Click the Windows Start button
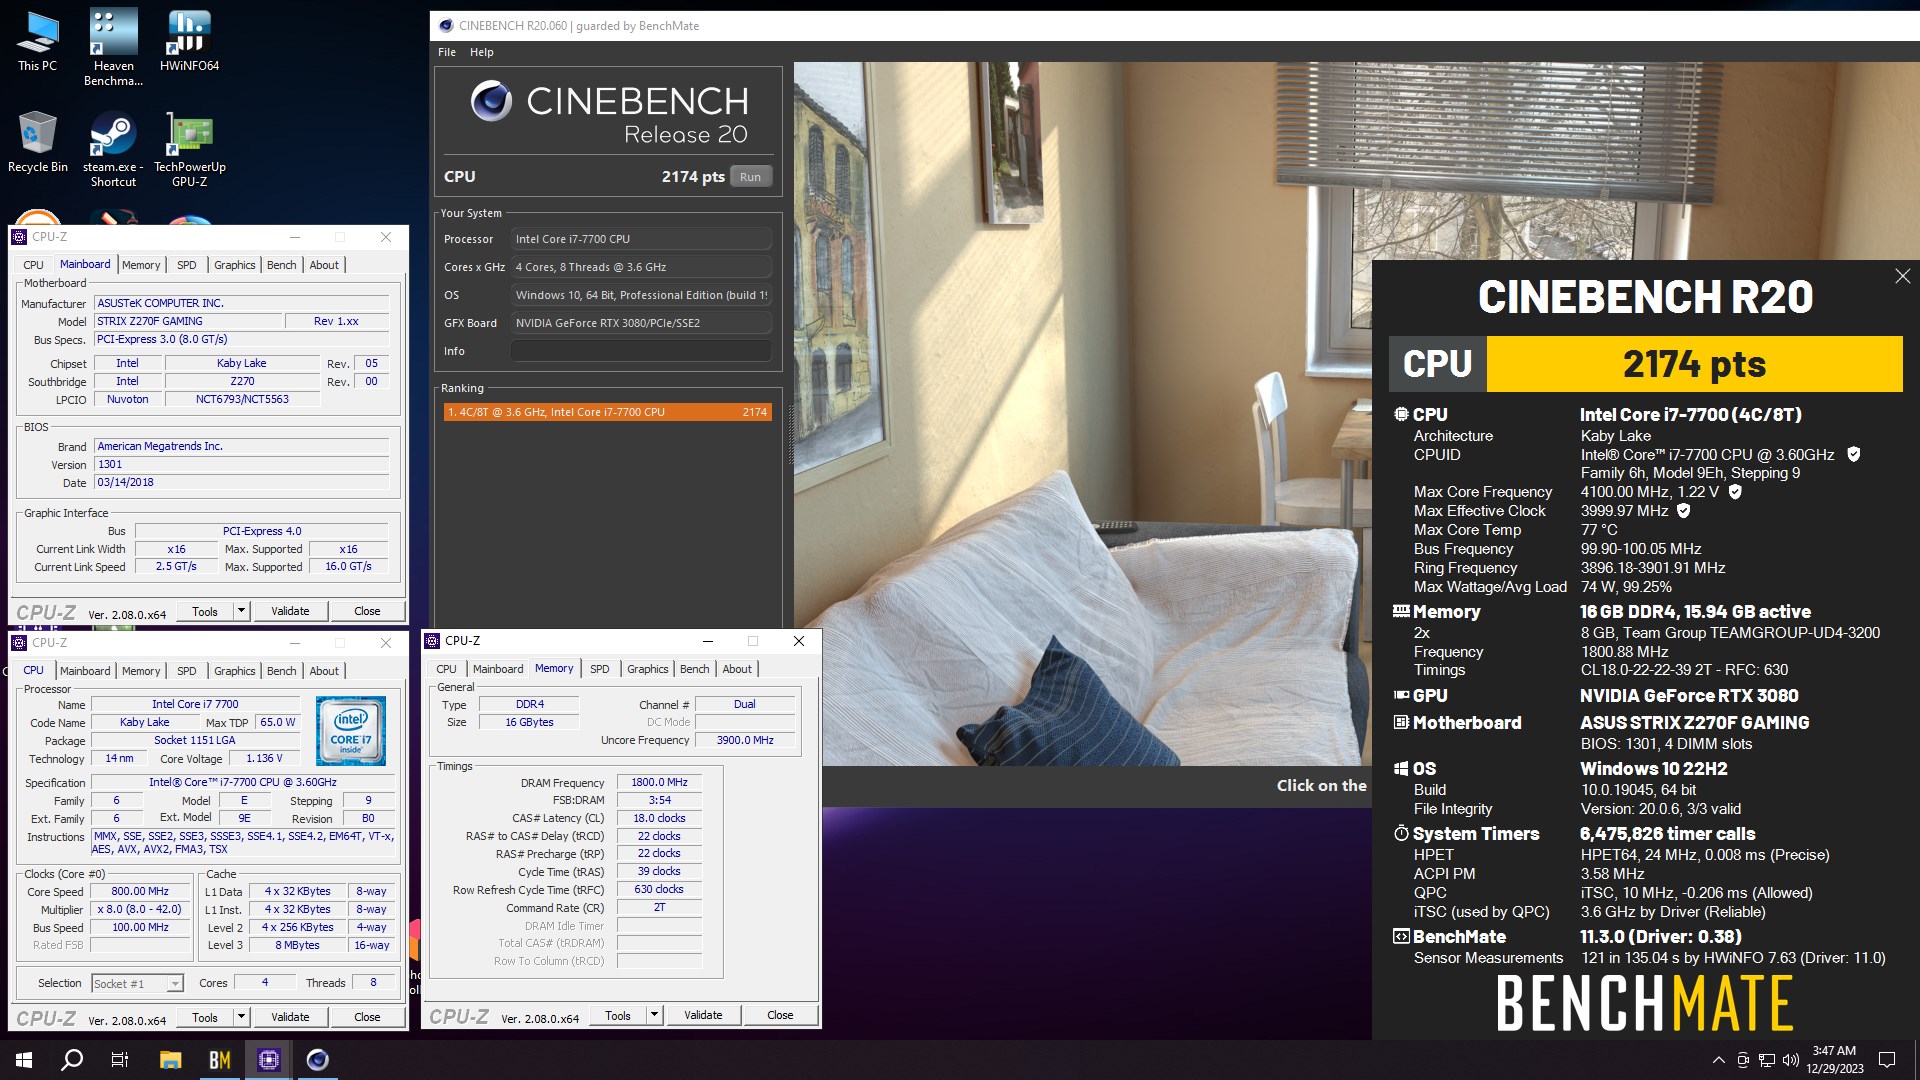 (x=24, y=1060)
